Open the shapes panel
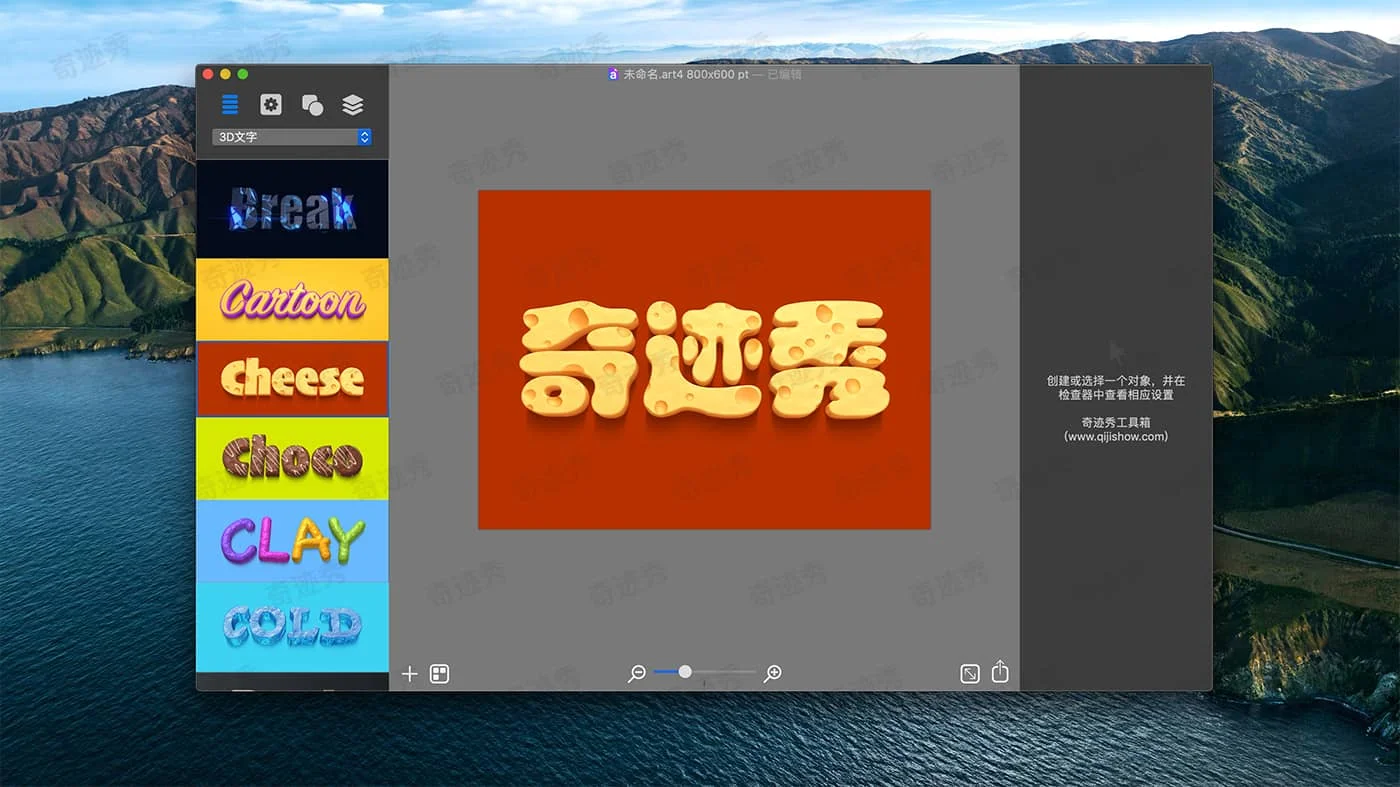Viewport: 1400px width, 787px height. coord(311,104)
